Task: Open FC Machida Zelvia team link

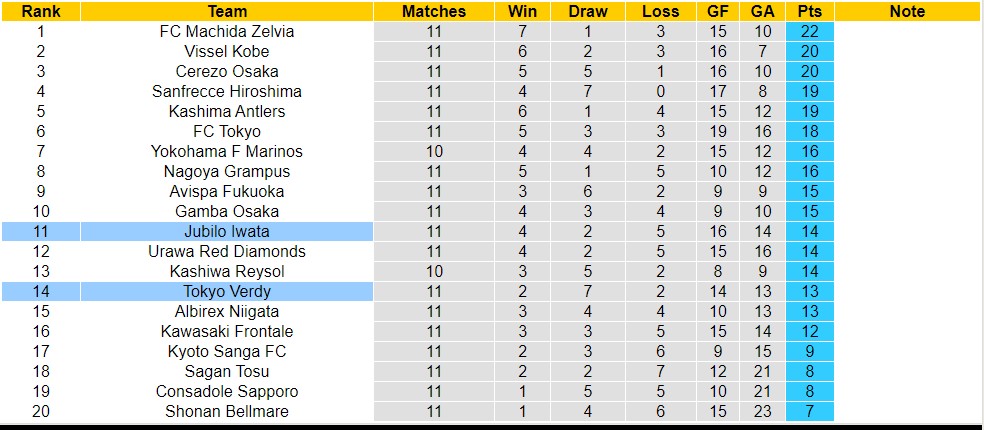Action: 227,31
